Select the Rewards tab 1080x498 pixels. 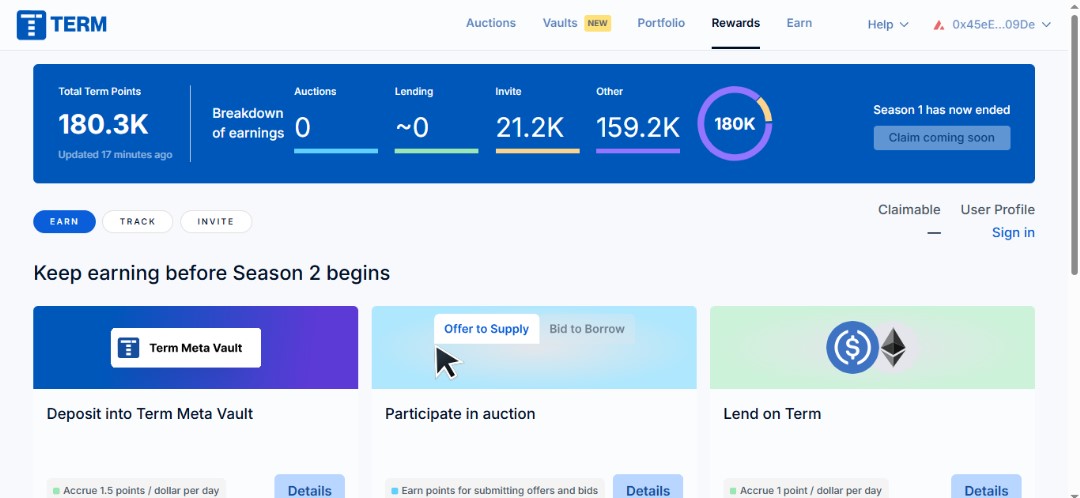click(736, 23)
